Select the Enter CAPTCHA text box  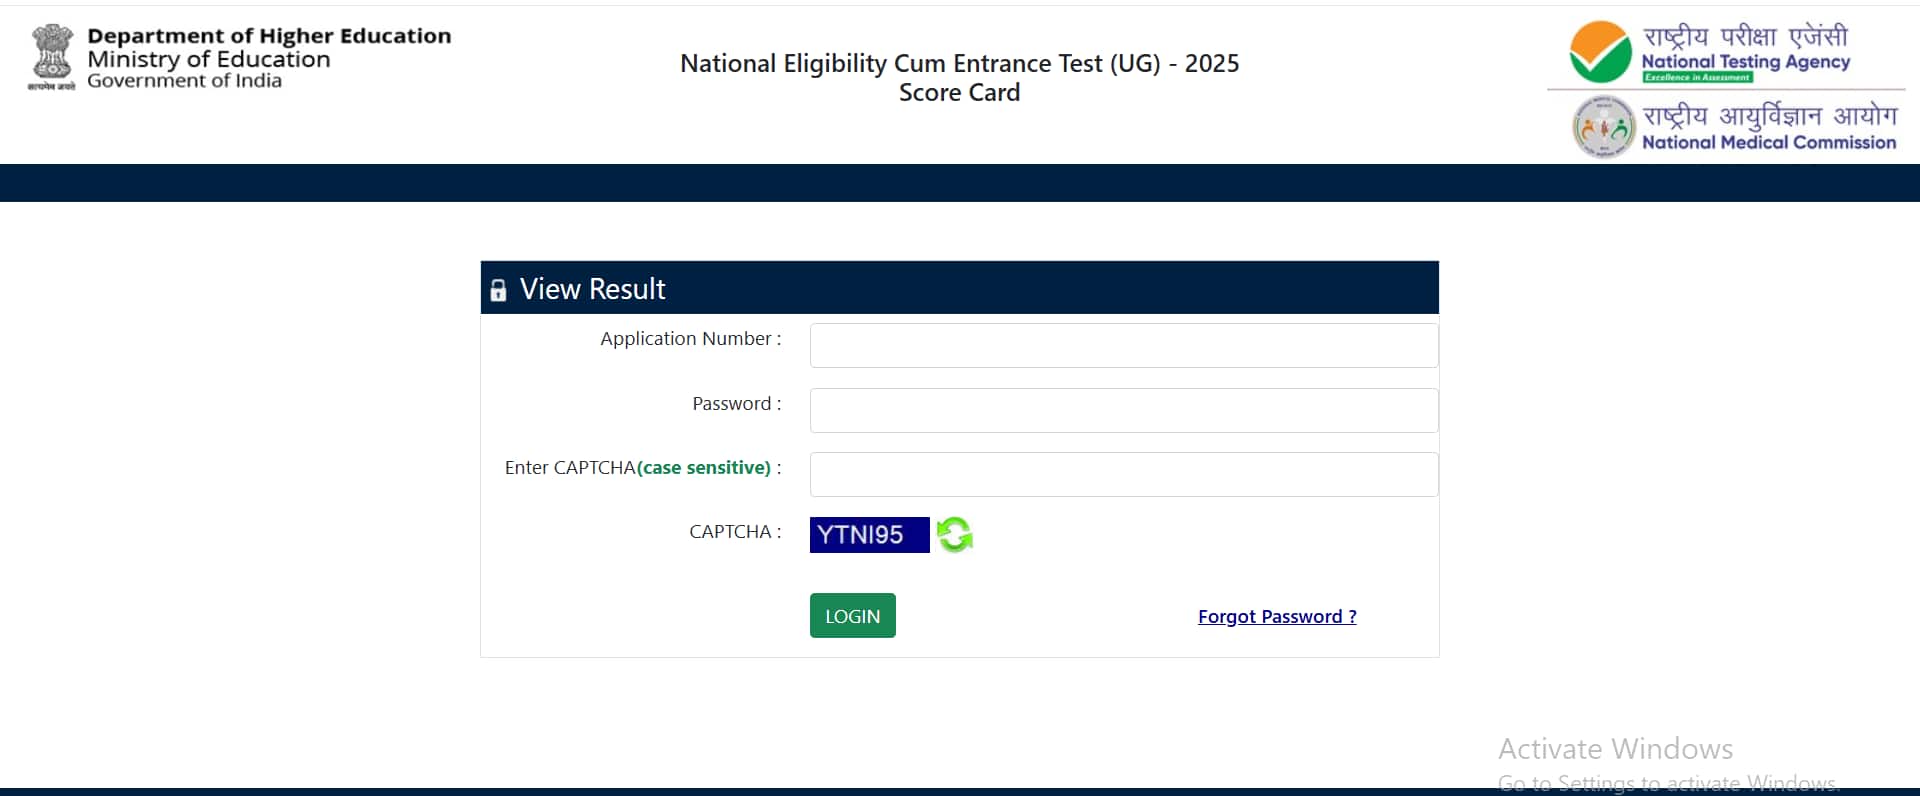(x=1123, y=474)
